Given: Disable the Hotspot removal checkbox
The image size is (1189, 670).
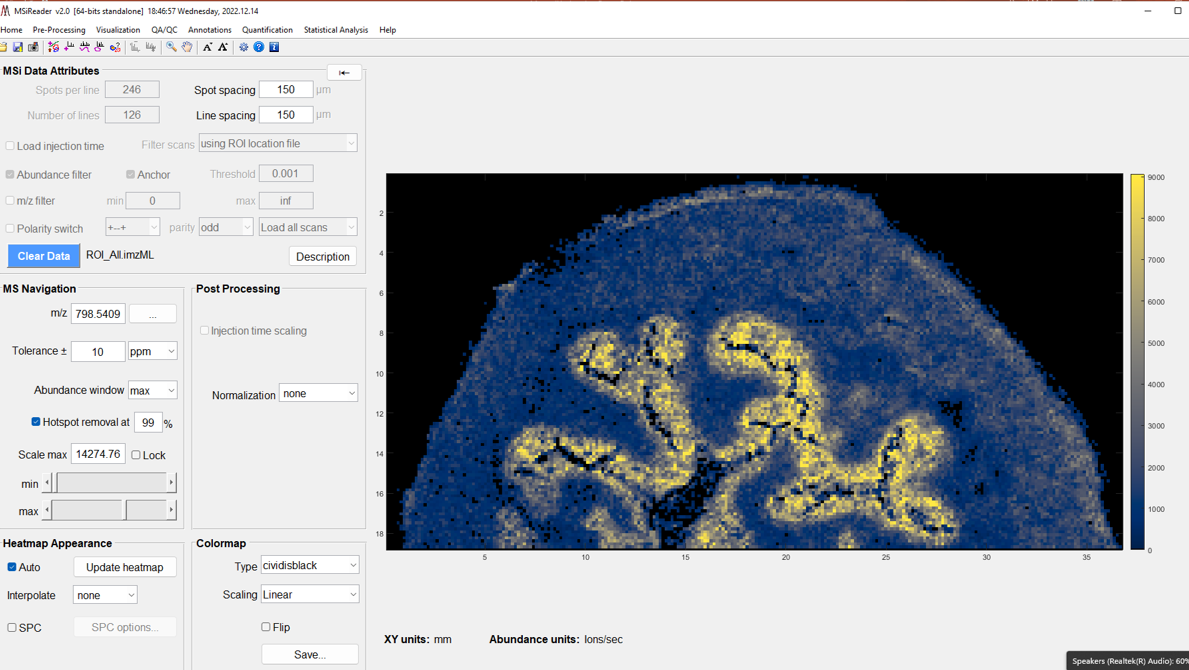Looking at the screenshot, I should pos(36,422).
